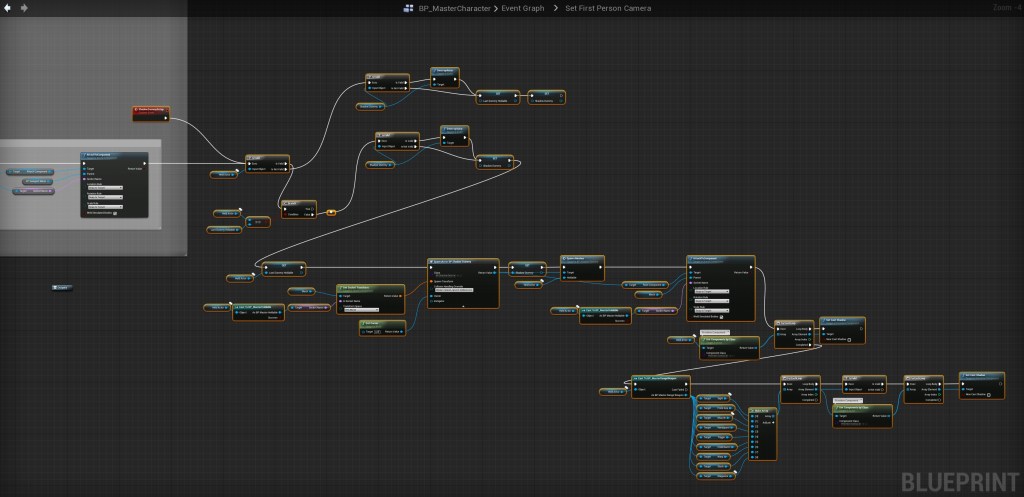Select the Make Array node header

[763, 410]
